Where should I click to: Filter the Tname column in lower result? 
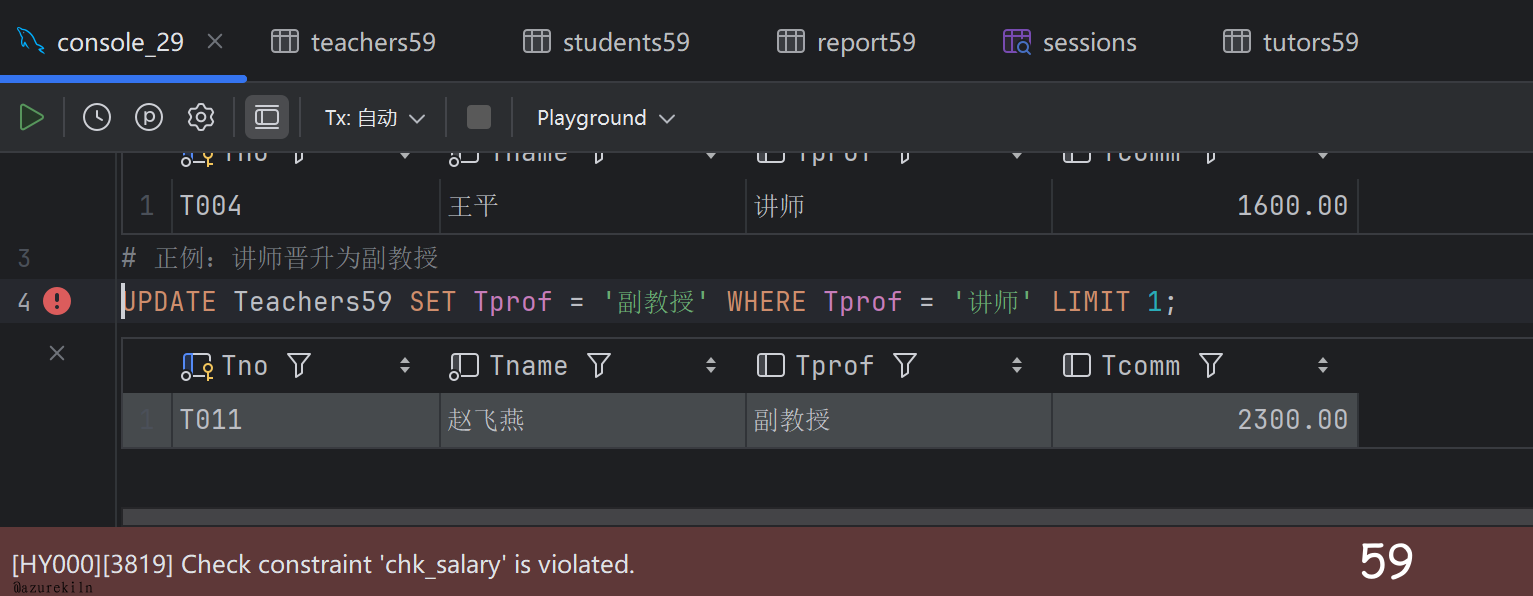point(598,366)
